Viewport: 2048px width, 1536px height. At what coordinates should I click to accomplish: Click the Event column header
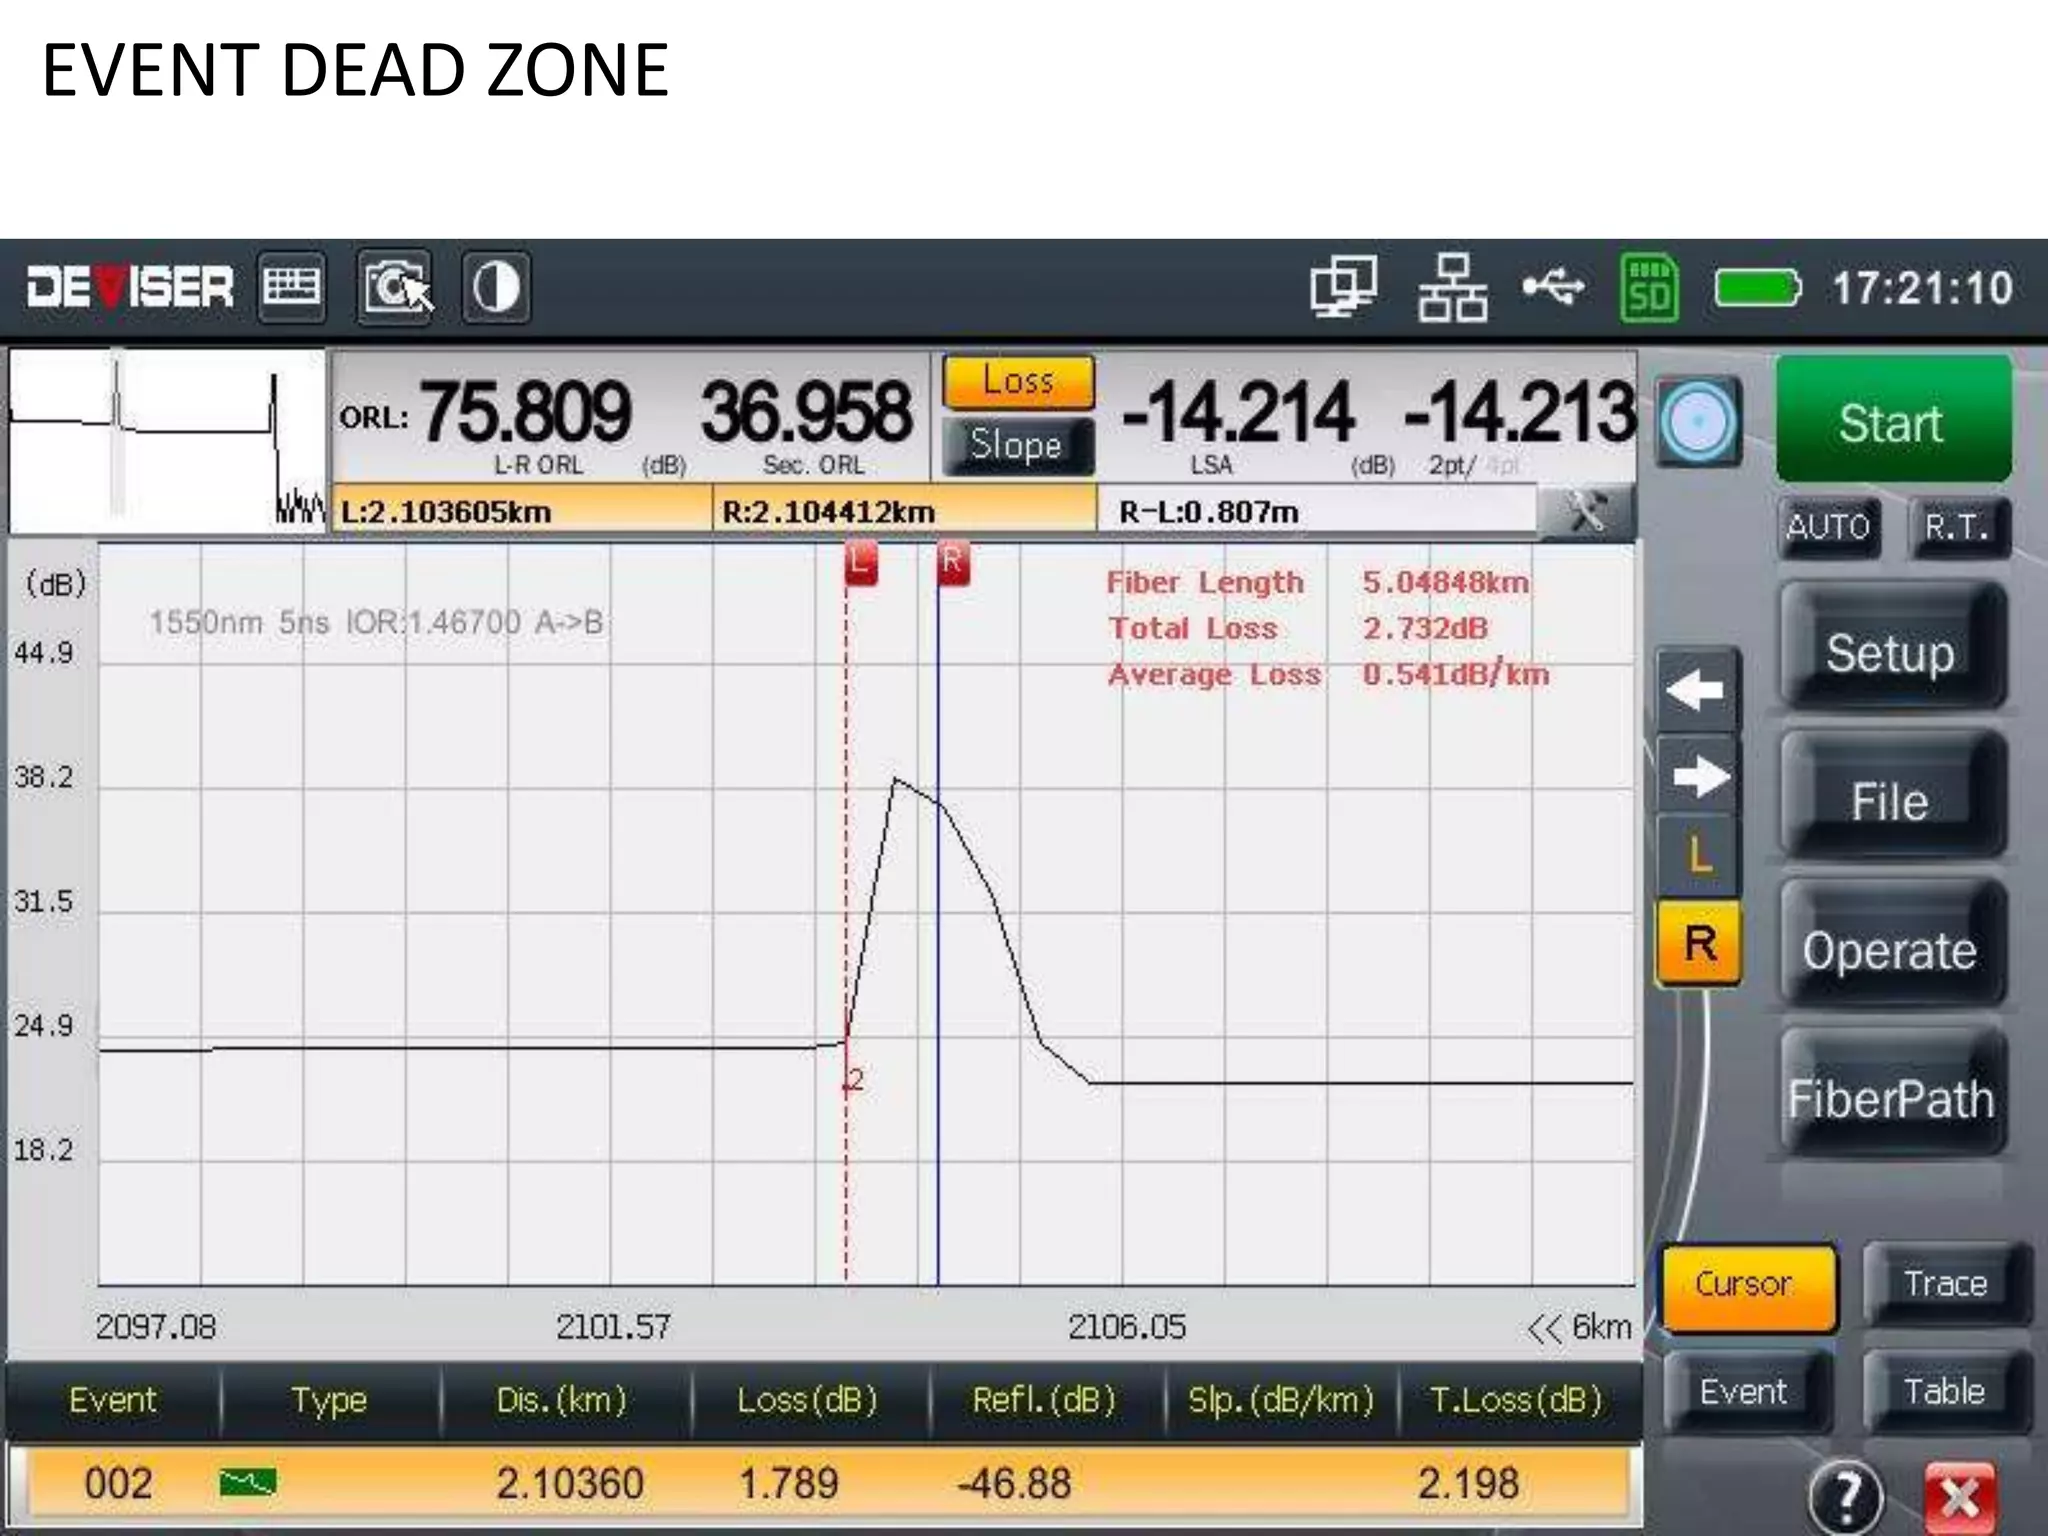(112, 1400)
